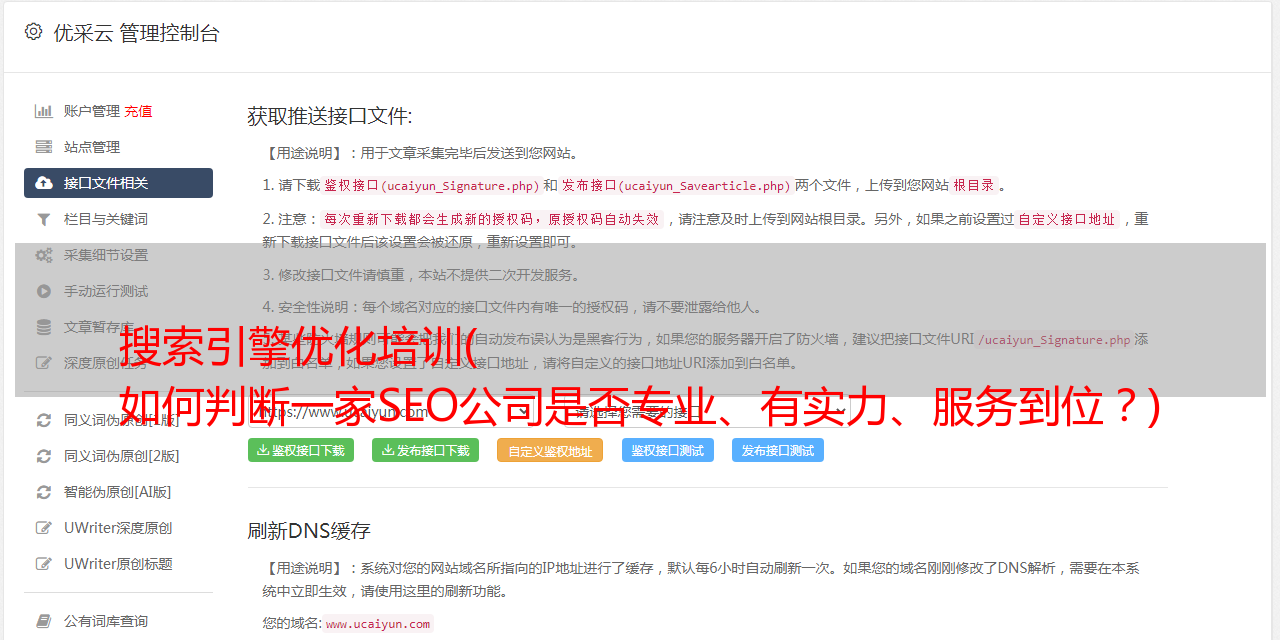Click the red 充值 recharge link

coord(138,111)
